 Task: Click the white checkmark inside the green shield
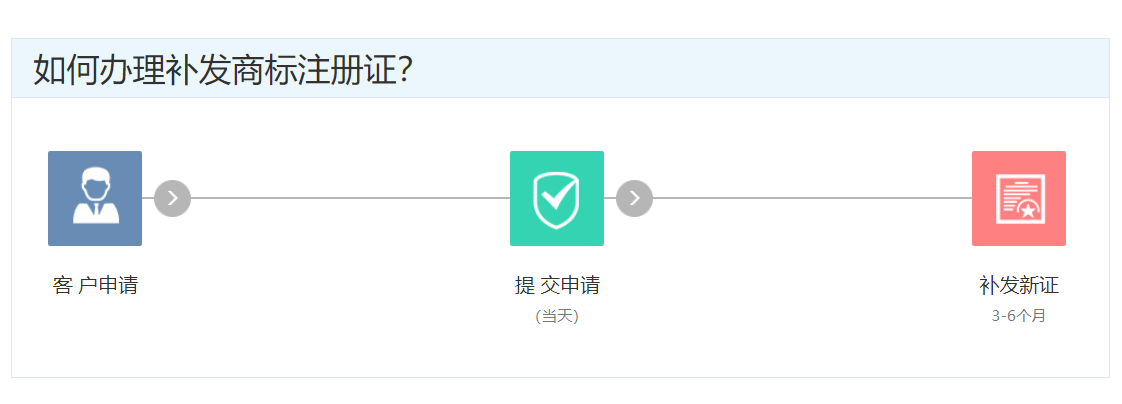556,192
